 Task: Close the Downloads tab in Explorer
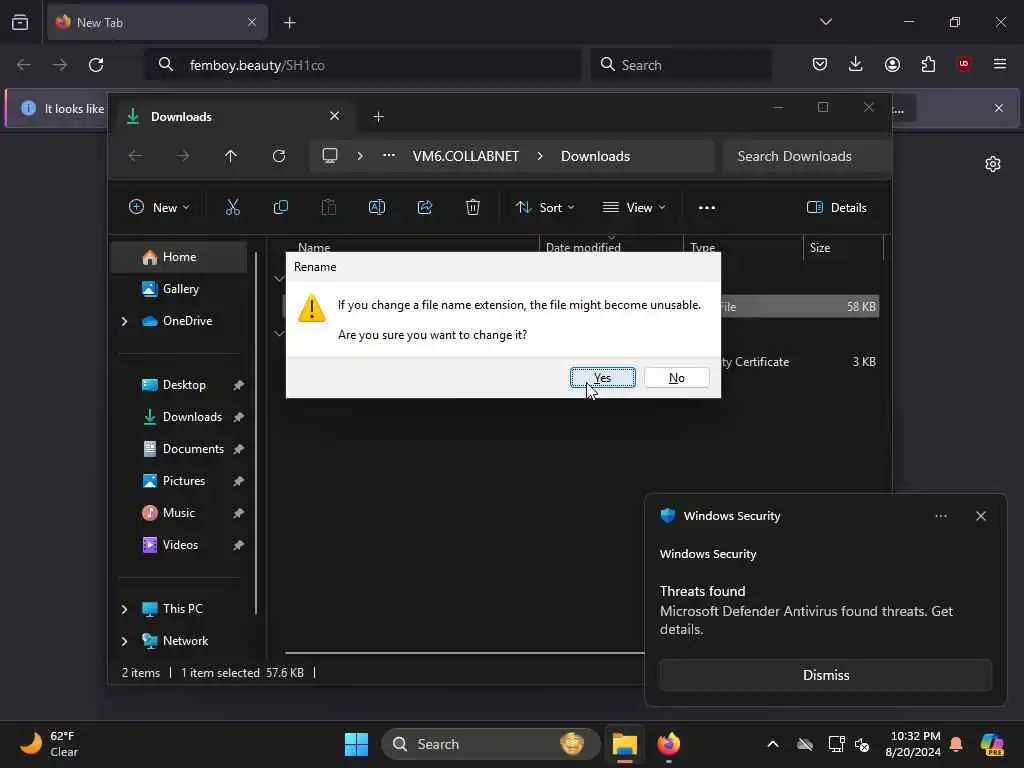(334, 116)
